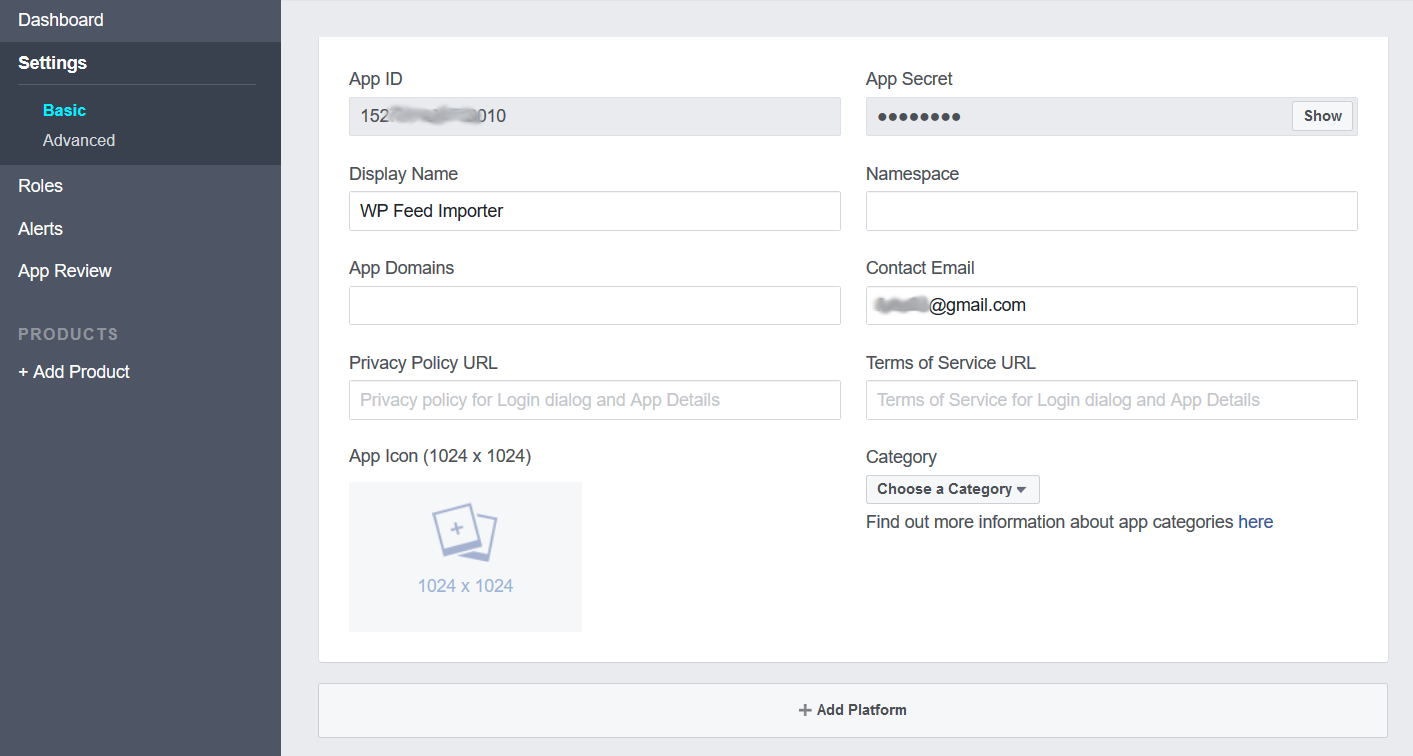1413x756 pixels.
Task: Open the Advanced settings sub-item
Action: tap(79, 140)
